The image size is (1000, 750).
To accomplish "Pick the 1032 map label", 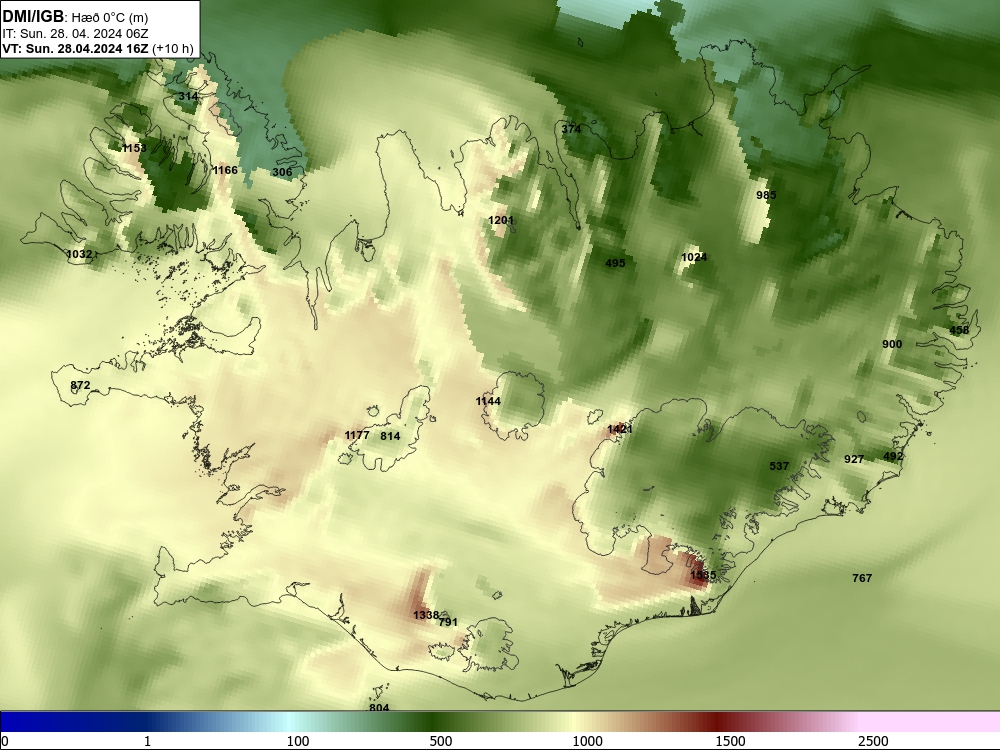I will [79, 254].
